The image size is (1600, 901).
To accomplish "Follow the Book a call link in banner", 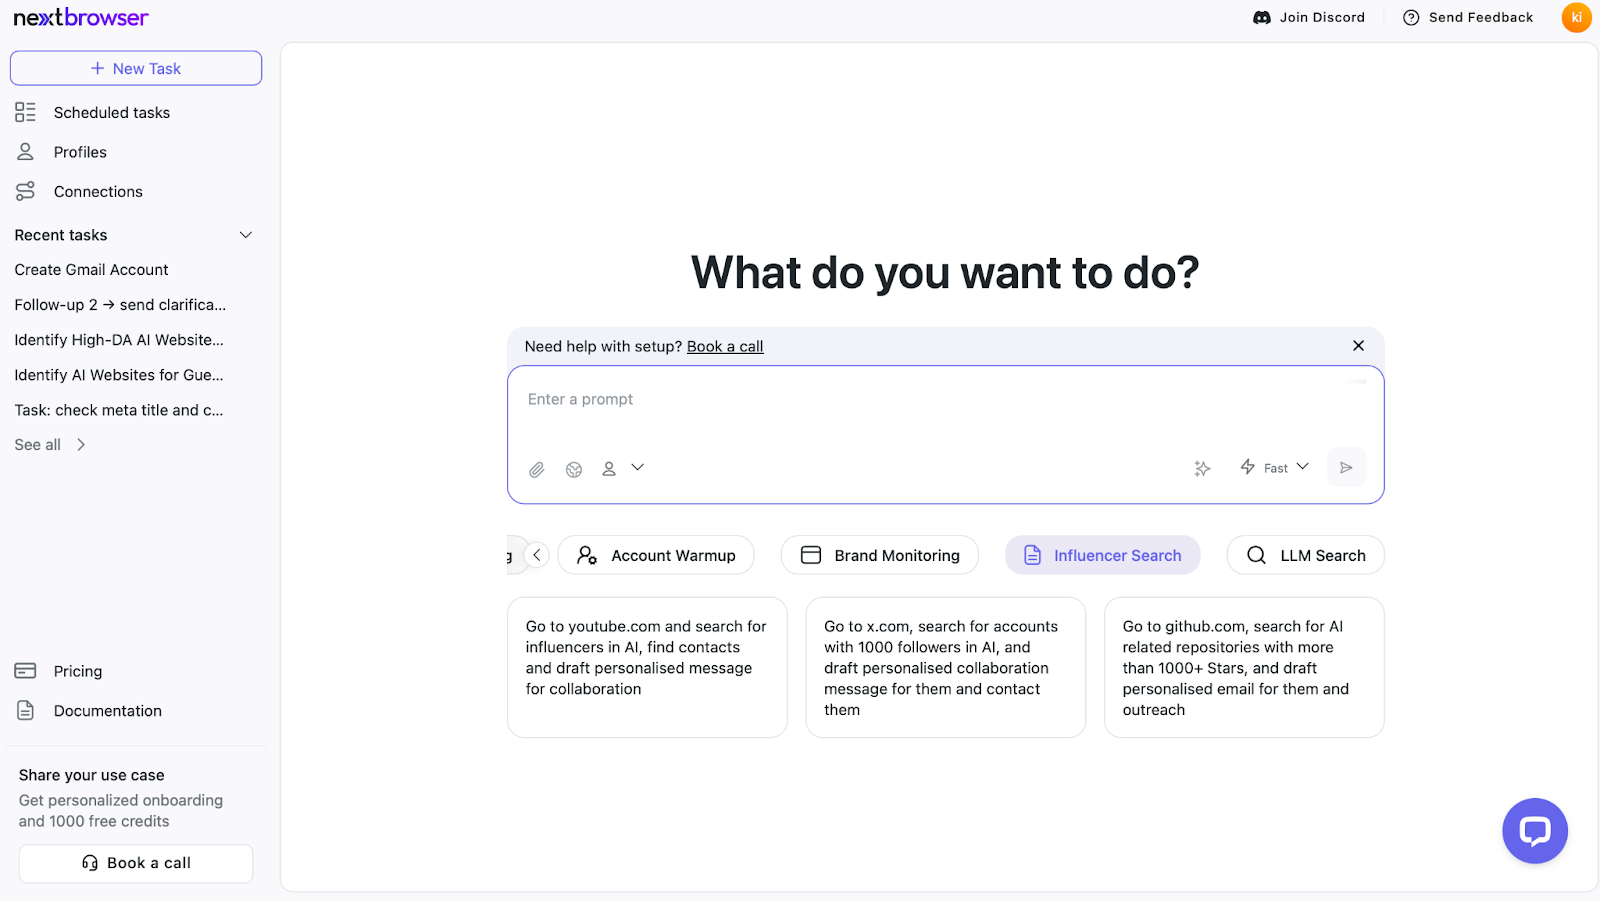I will (725, 346).
